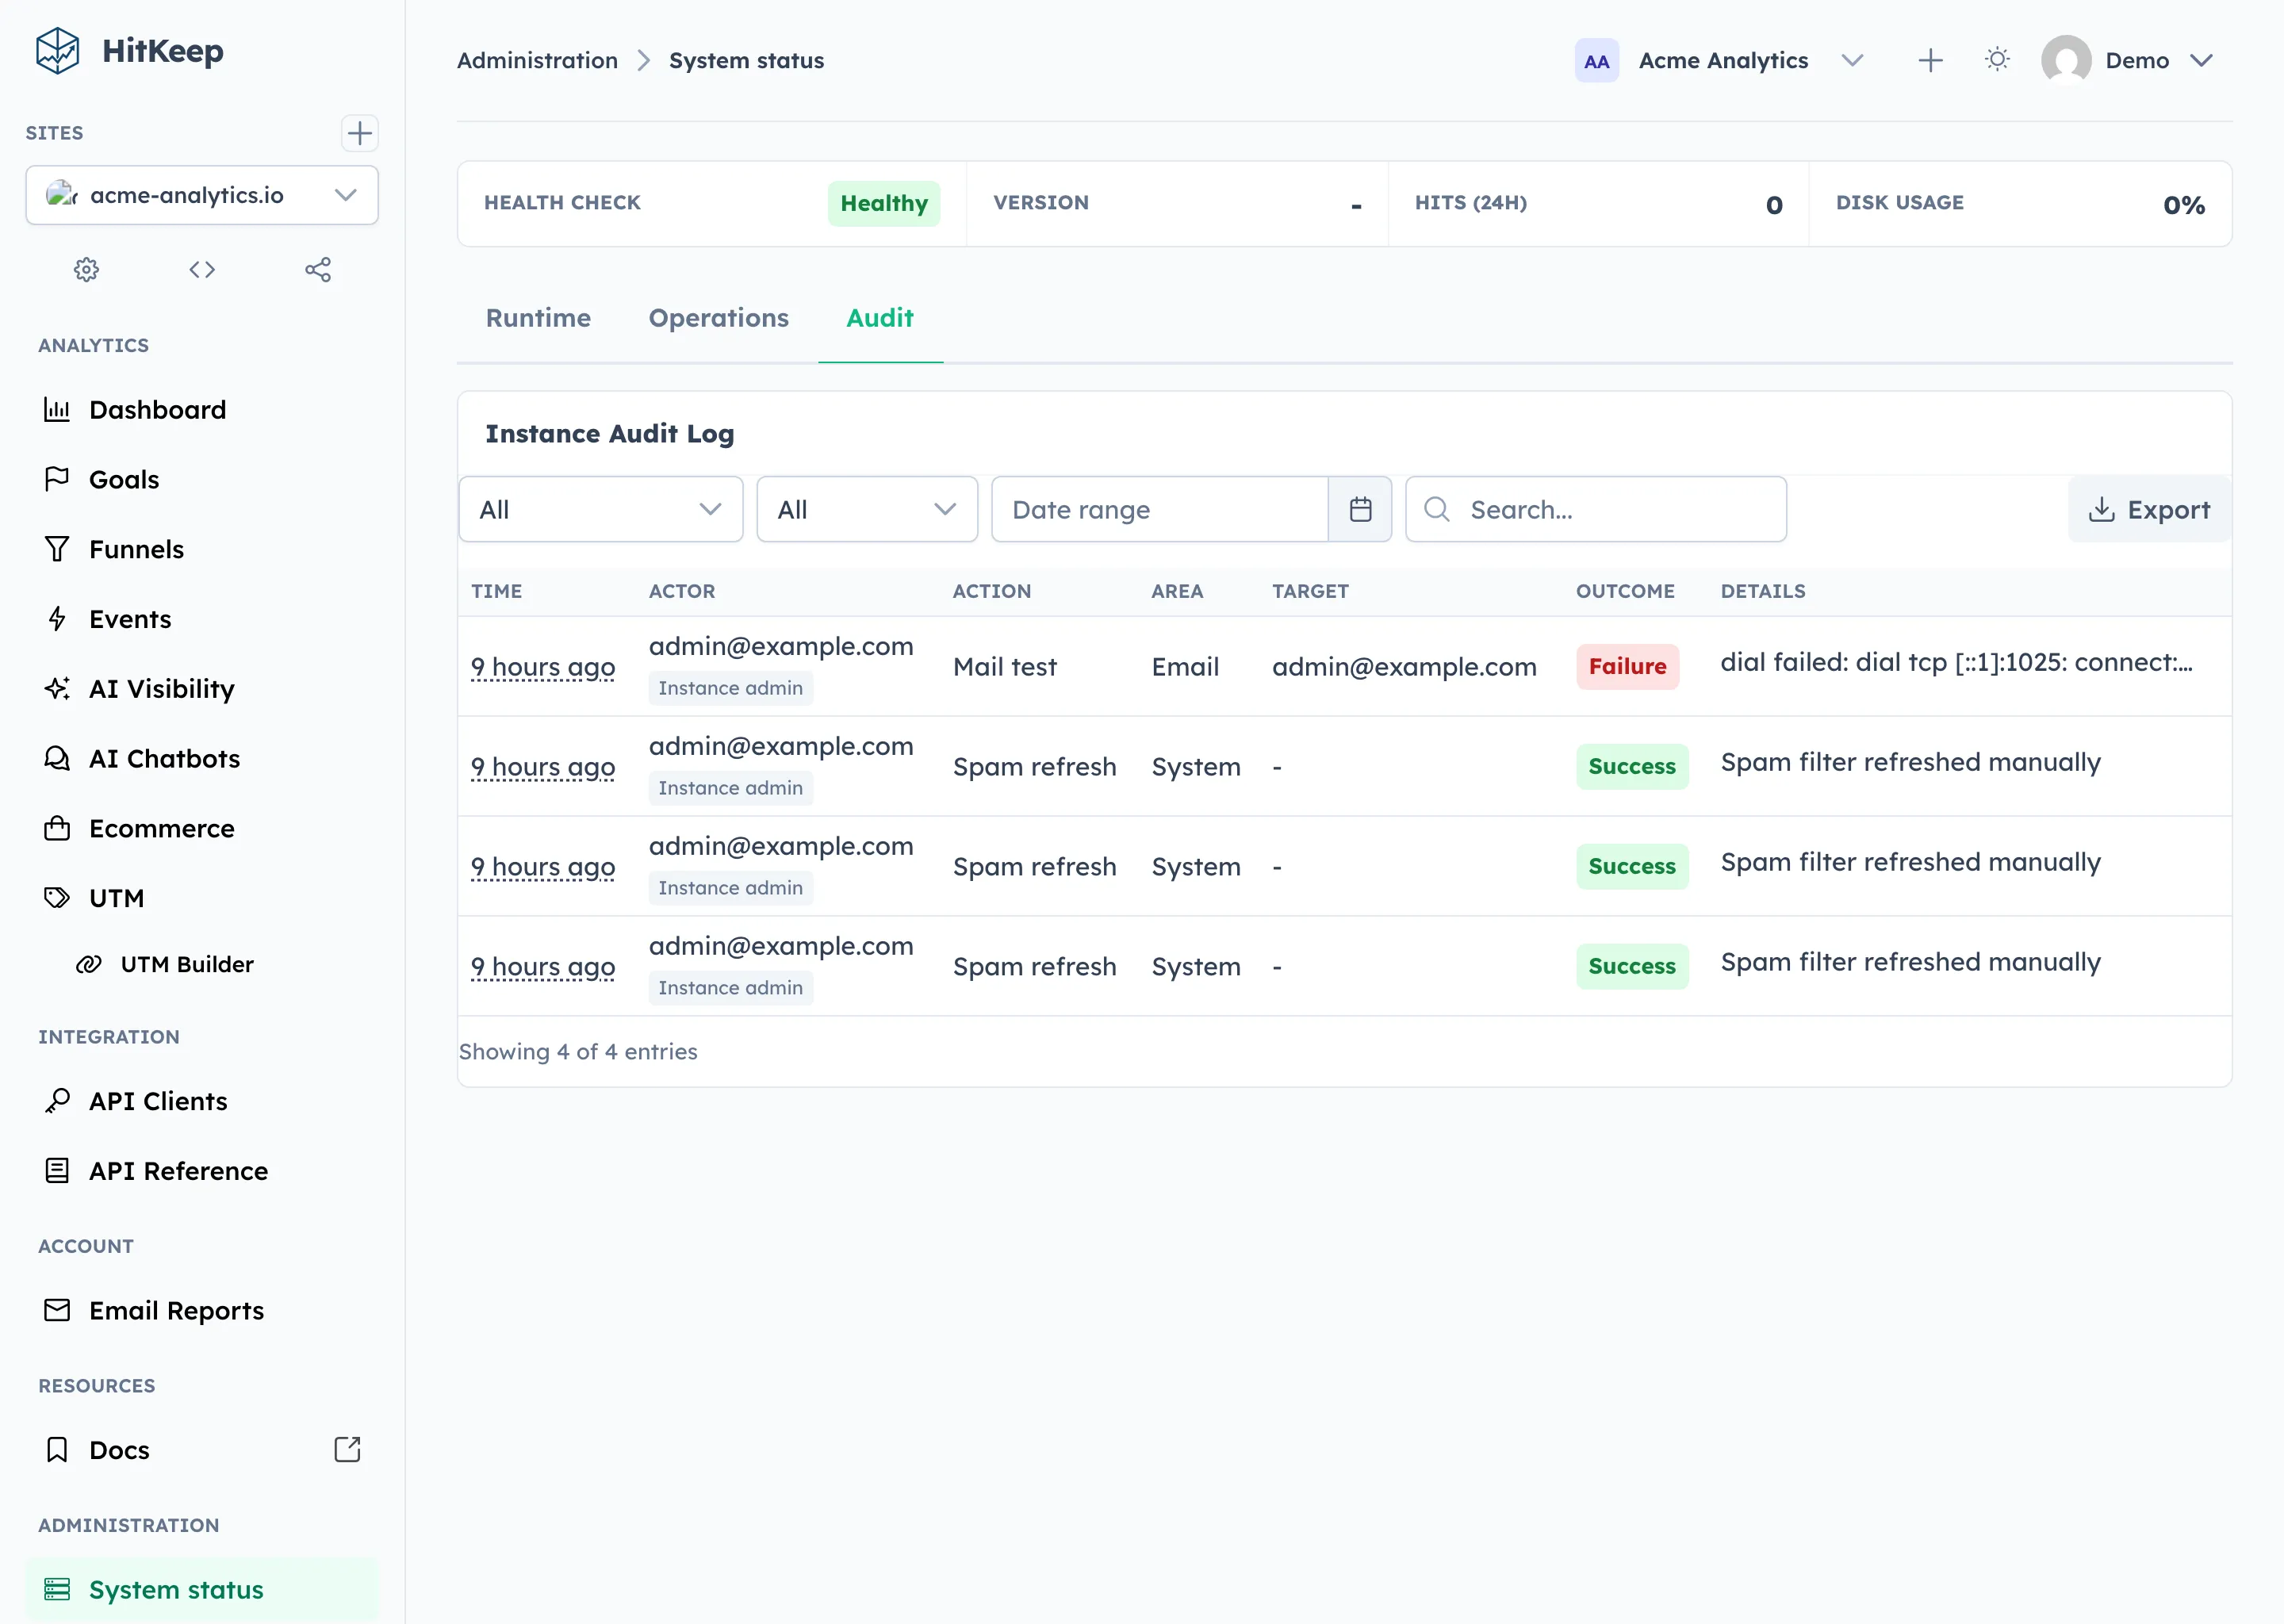Click the Date range input field
Image resolution: width=2284 pixels, height=1624 pixels.
click(1160, 510)
